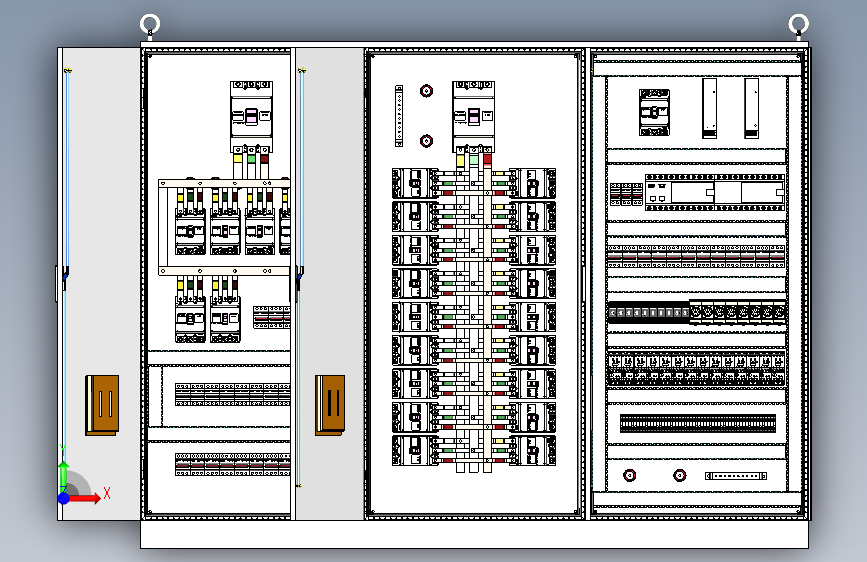Select the right red insulator at right cabinet bottom
Image resolution: width=867 pixels, height=562 pixels.
point(680,475)
